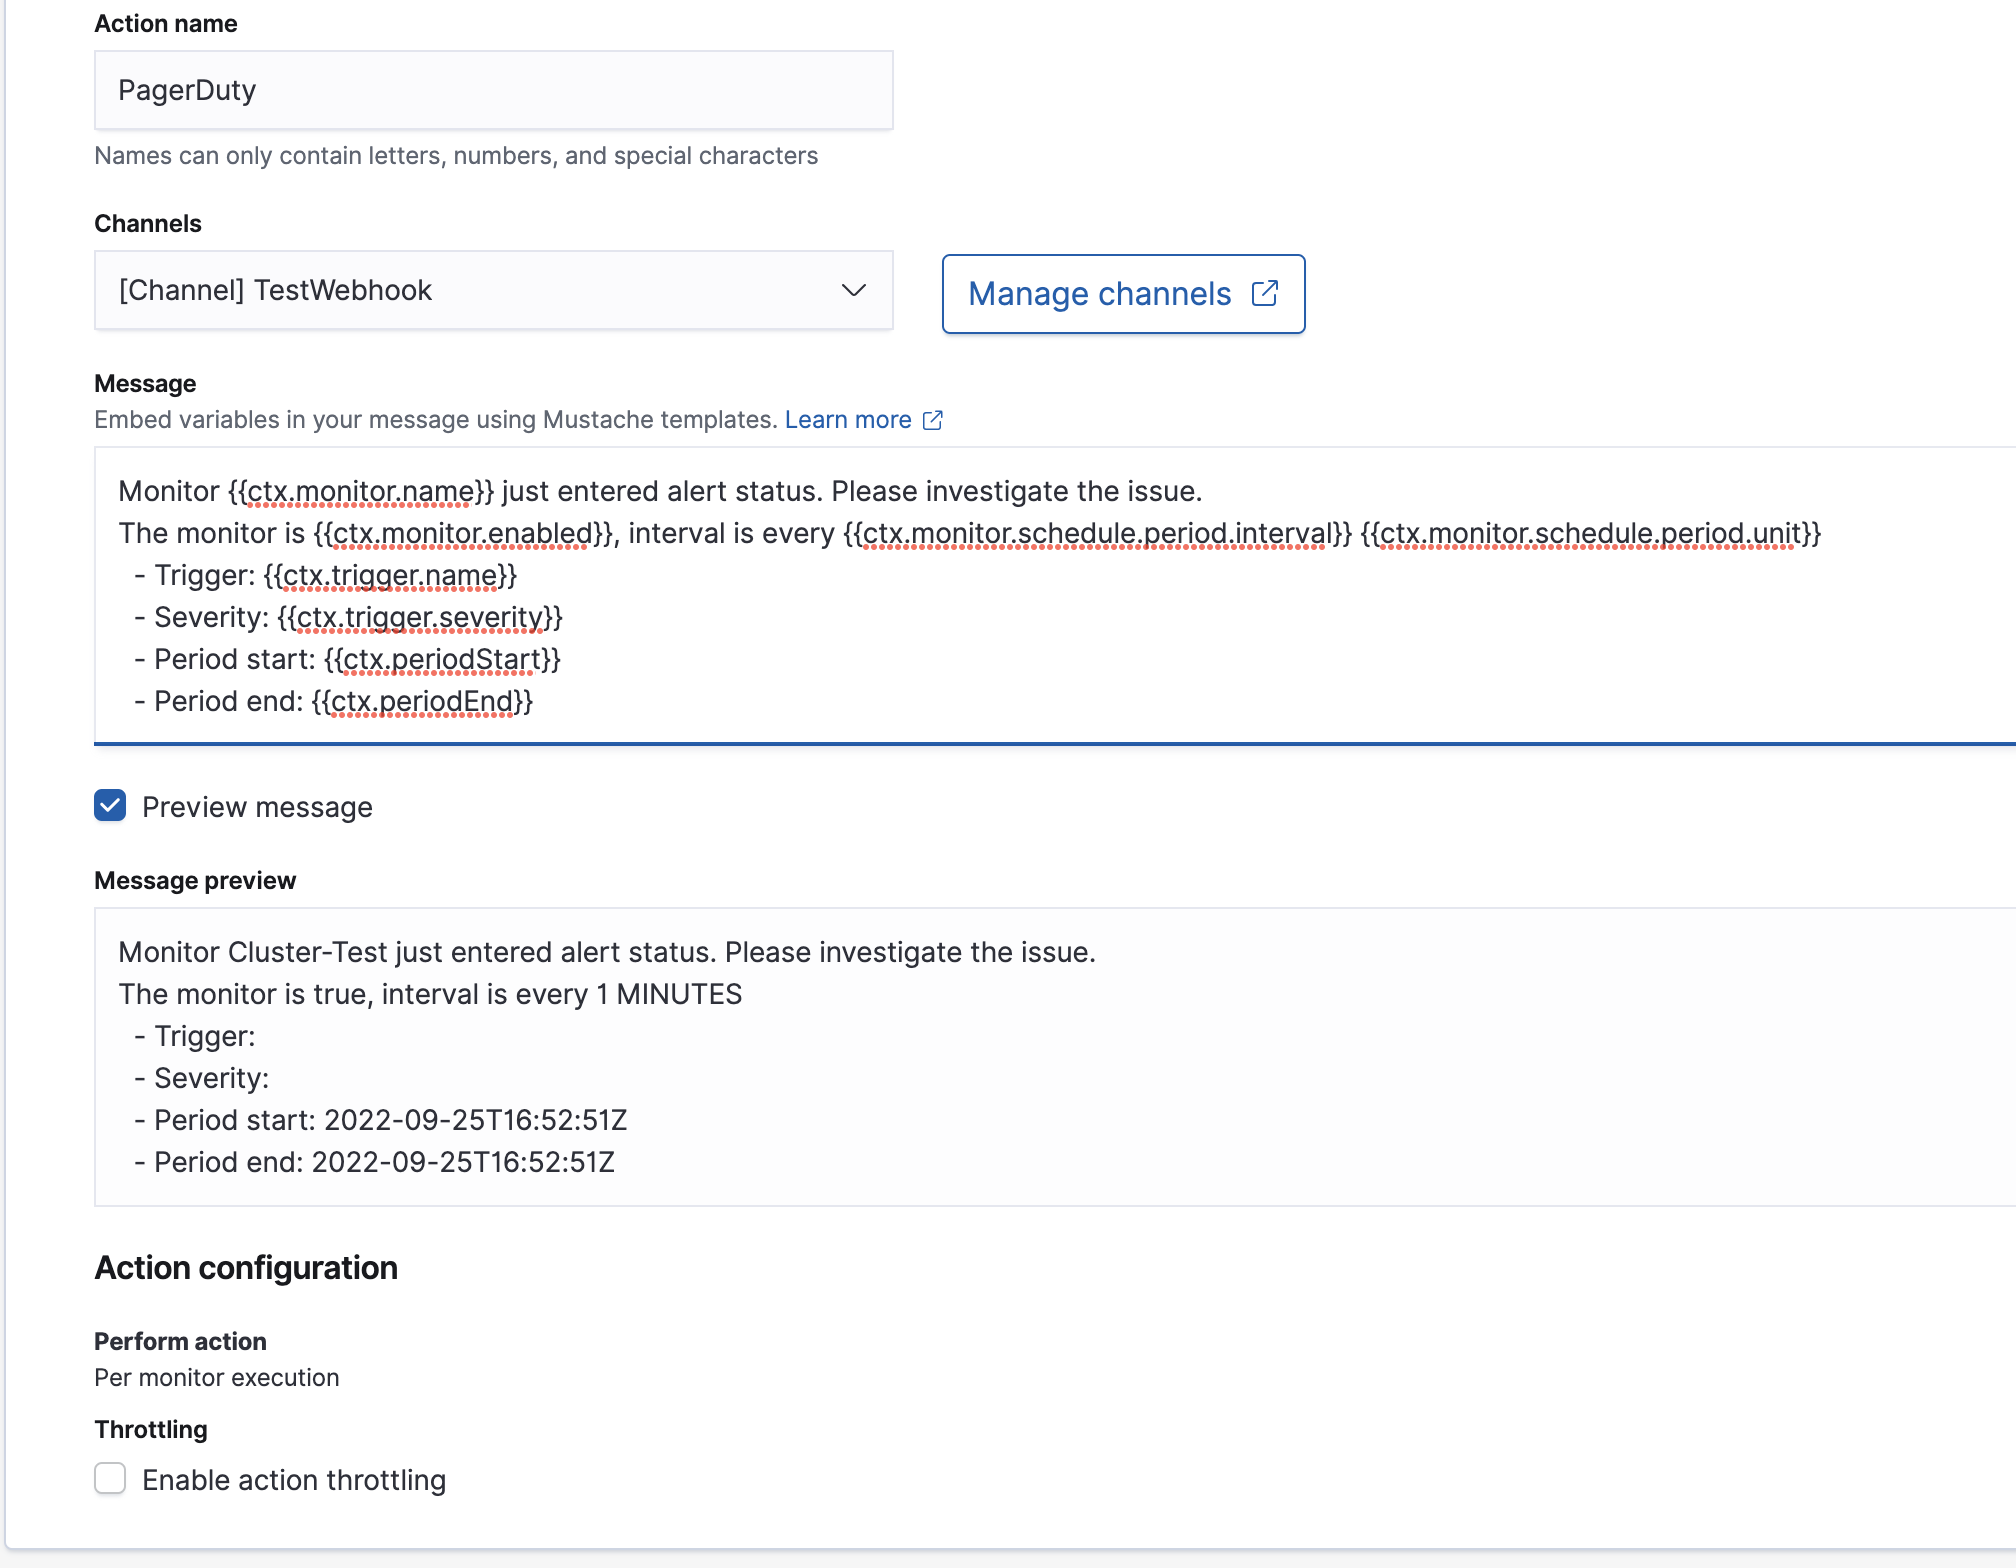Screen dimensions: 2016x1568
Task: Click the Manage channels button
Action: [x=1123, y=293]
